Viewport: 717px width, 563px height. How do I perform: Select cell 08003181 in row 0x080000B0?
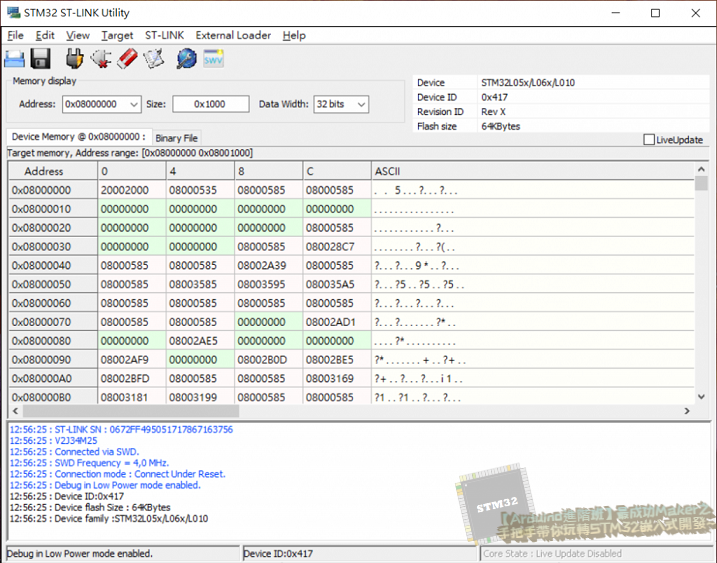tap(132, 397)
